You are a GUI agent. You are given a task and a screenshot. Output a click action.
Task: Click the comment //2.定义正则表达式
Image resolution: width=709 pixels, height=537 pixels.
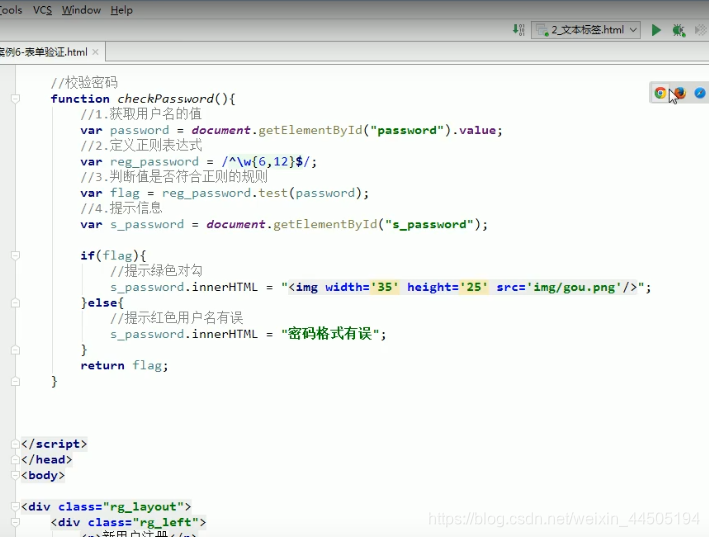pos(141,146)
